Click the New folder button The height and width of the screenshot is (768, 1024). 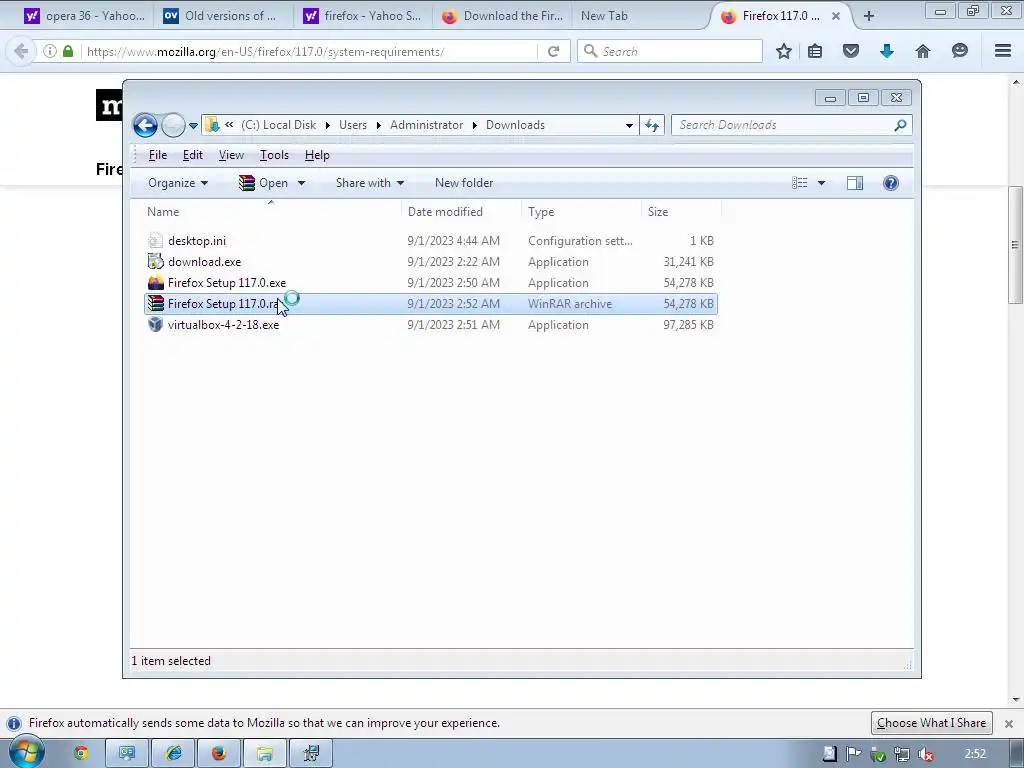464,183
